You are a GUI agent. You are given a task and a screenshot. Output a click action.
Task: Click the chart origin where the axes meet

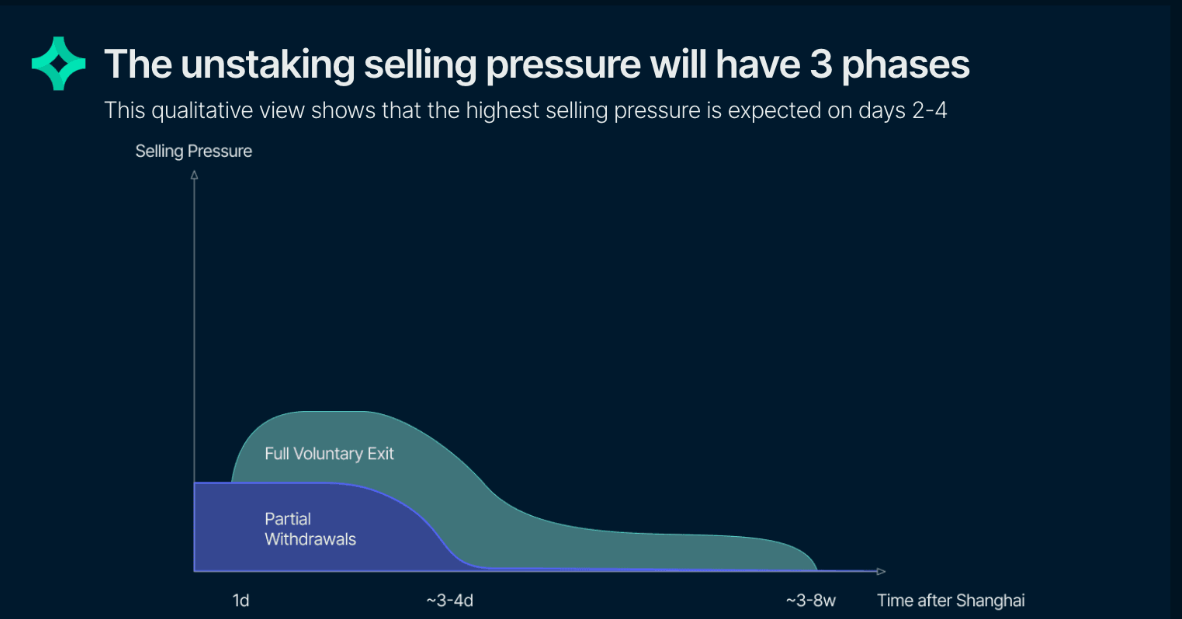tap(194, 571)
